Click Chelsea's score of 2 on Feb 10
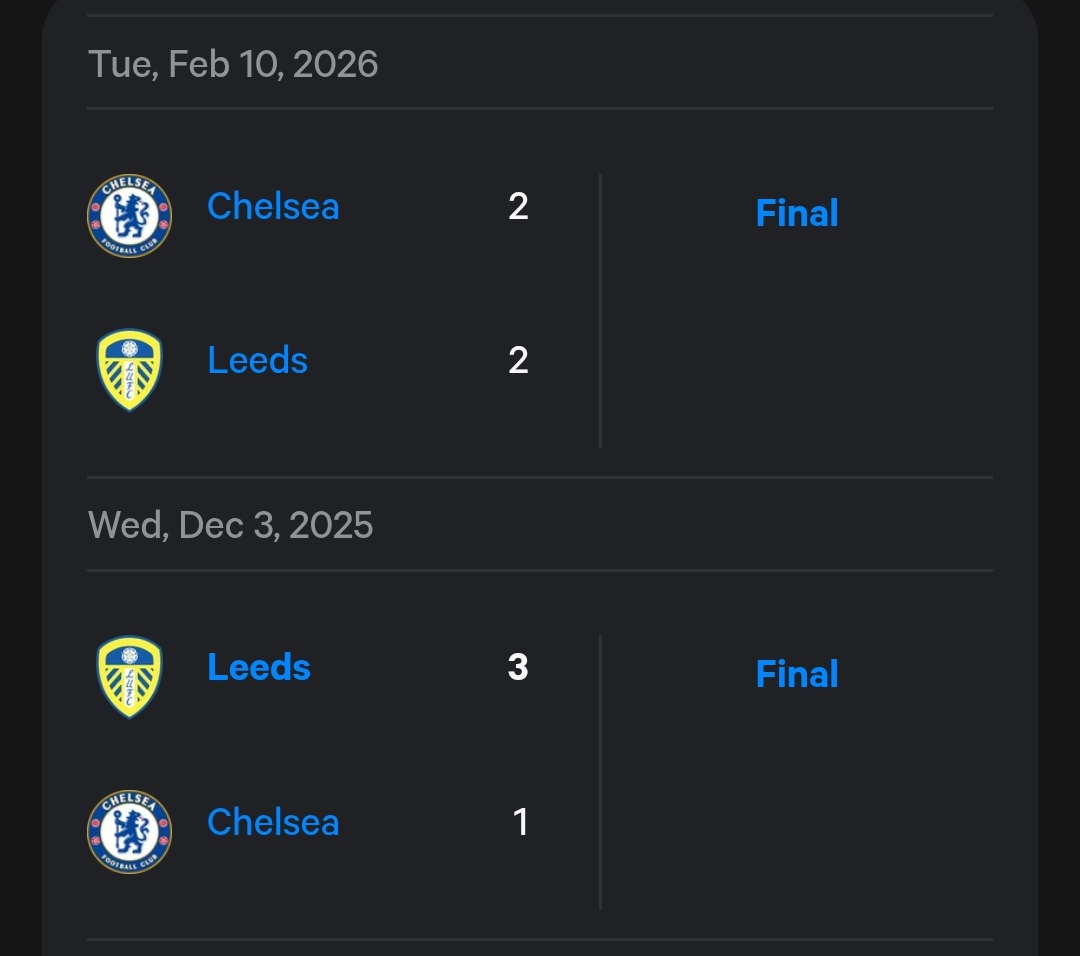Viewport: 1080px width, 956px height. point(518,207)
